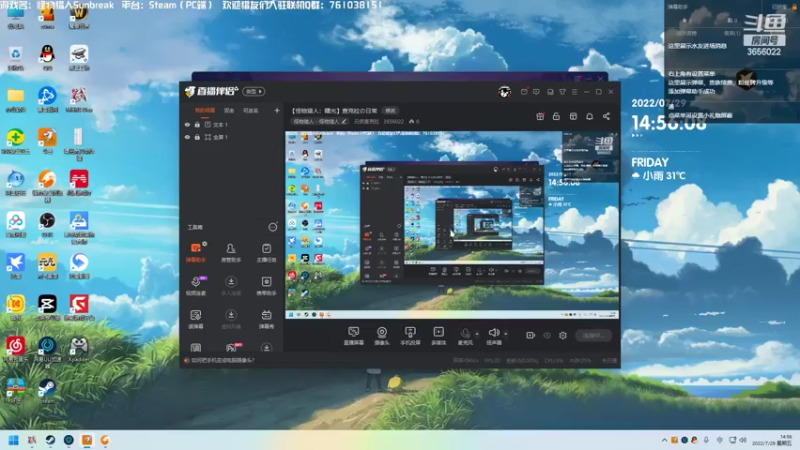Hide the 文本 1 source with eye icon

coord(187,124)
